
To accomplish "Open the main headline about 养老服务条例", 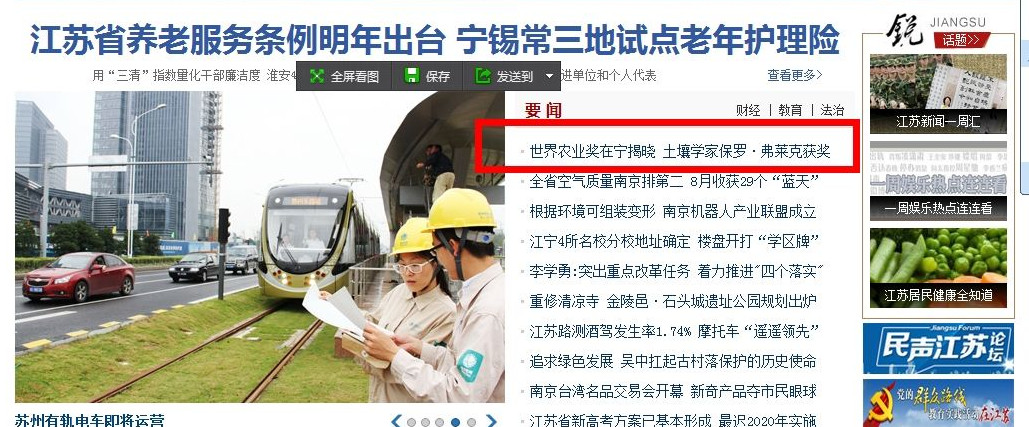I will (434, 39).
